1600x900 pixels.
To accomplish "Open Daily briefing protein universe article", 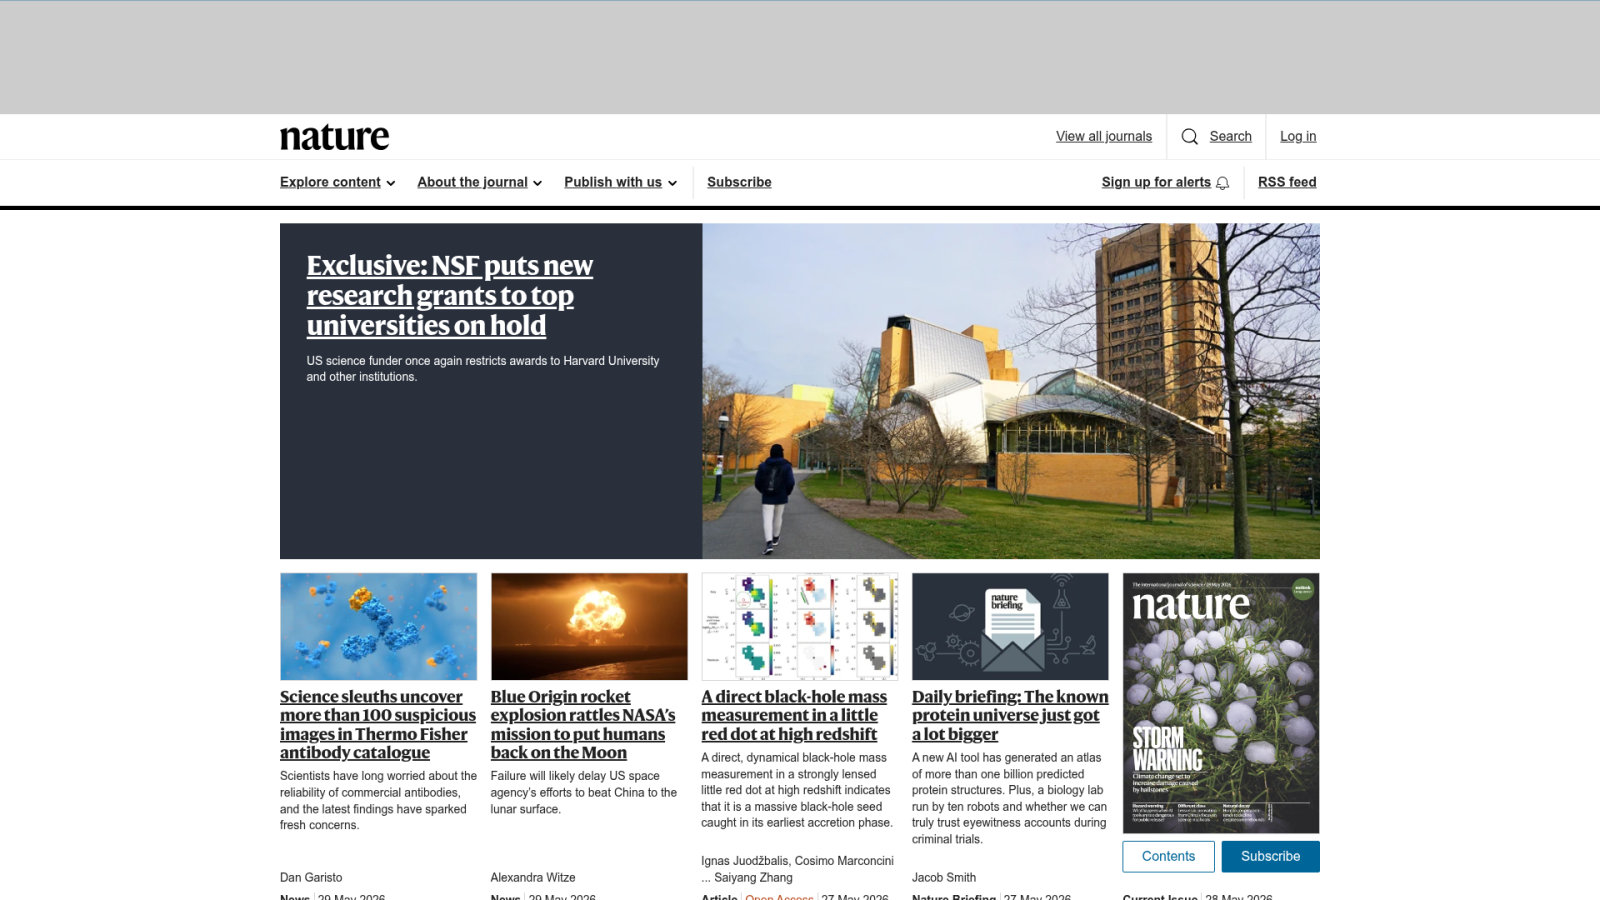I will click(1010, 715).
